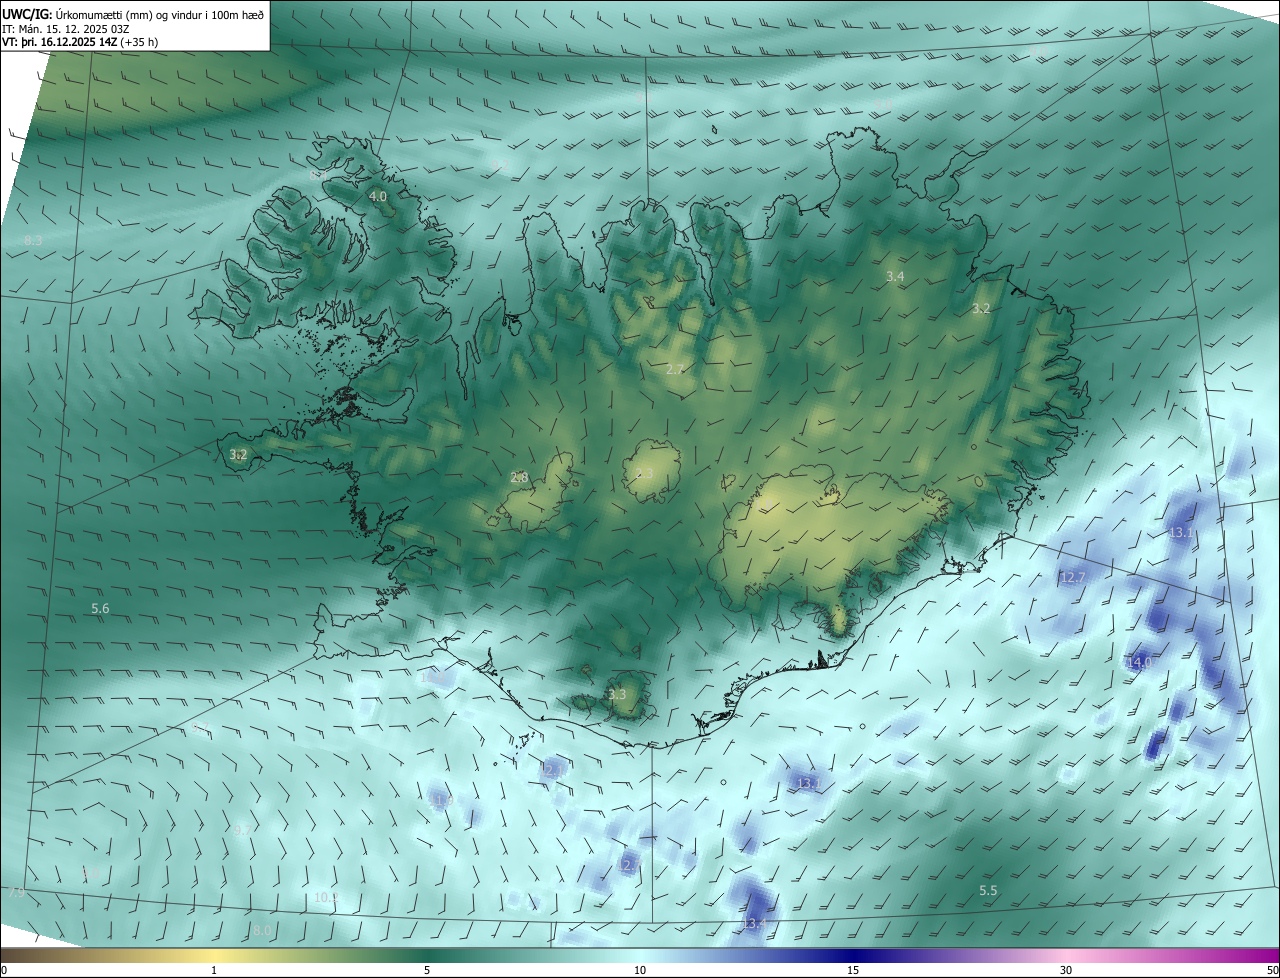Click the 7.9 value label over the sea
1280x978 pixels.
(x=16, y=892)
